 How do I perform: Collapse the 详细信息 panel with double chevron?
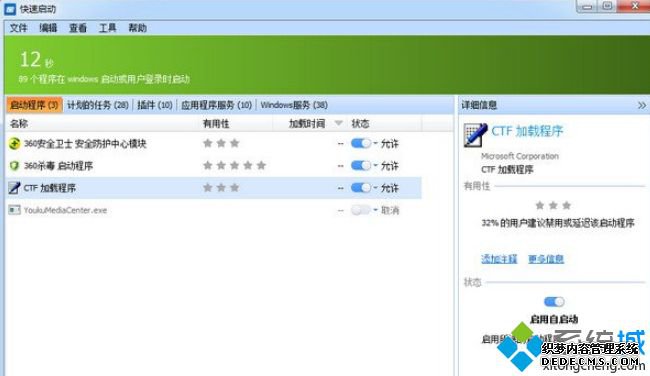[x=642, y=105]
